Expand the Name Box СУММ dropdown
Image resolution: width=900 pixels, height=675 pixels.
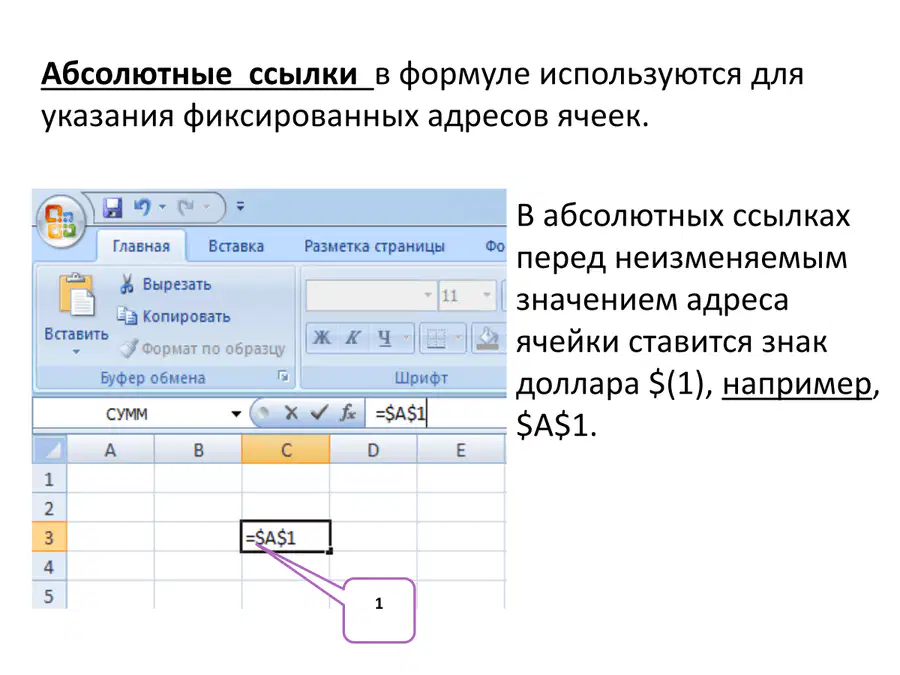click(236, 414)
